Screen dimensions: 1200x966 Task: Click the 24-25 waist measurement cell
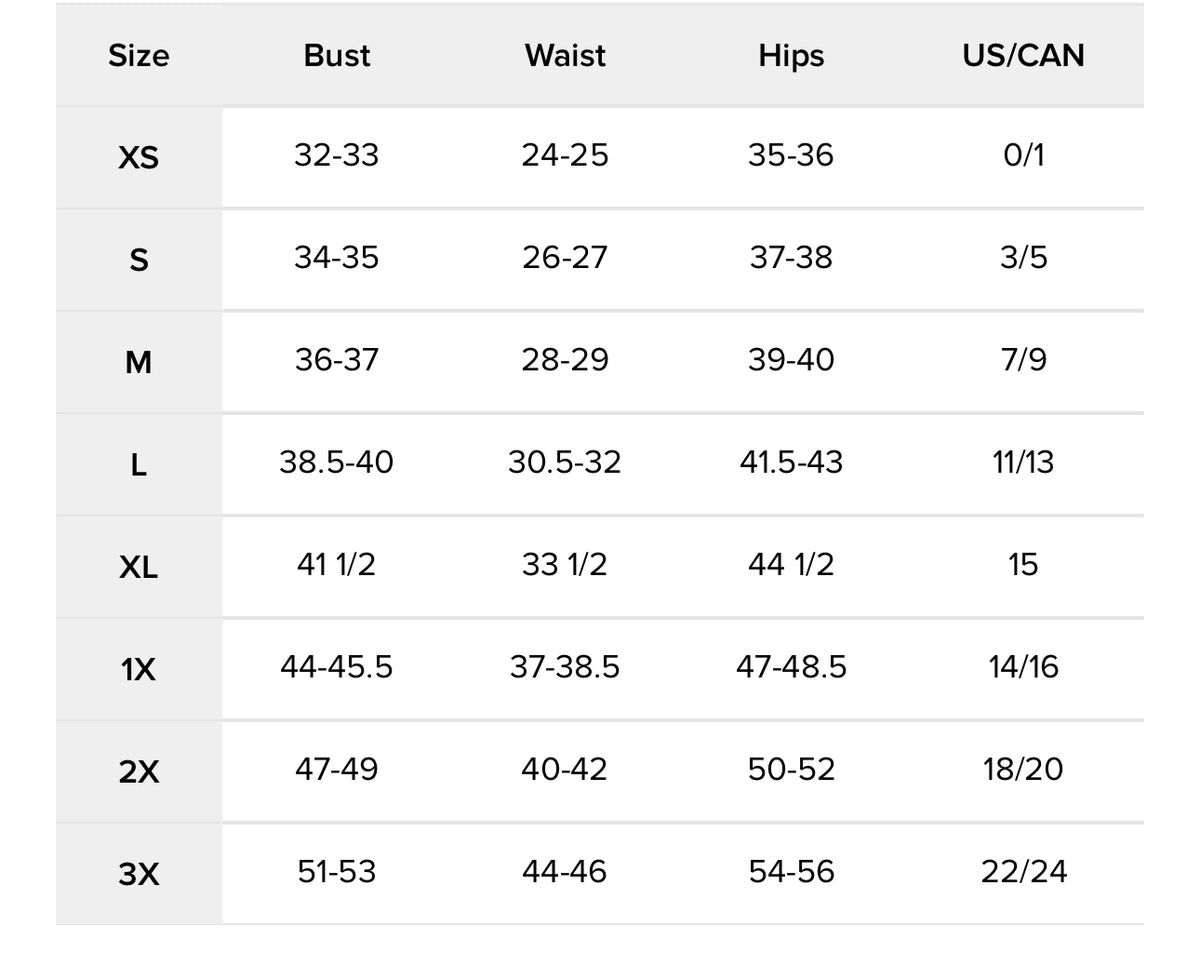pyautogui.click(x=564, y=155)
